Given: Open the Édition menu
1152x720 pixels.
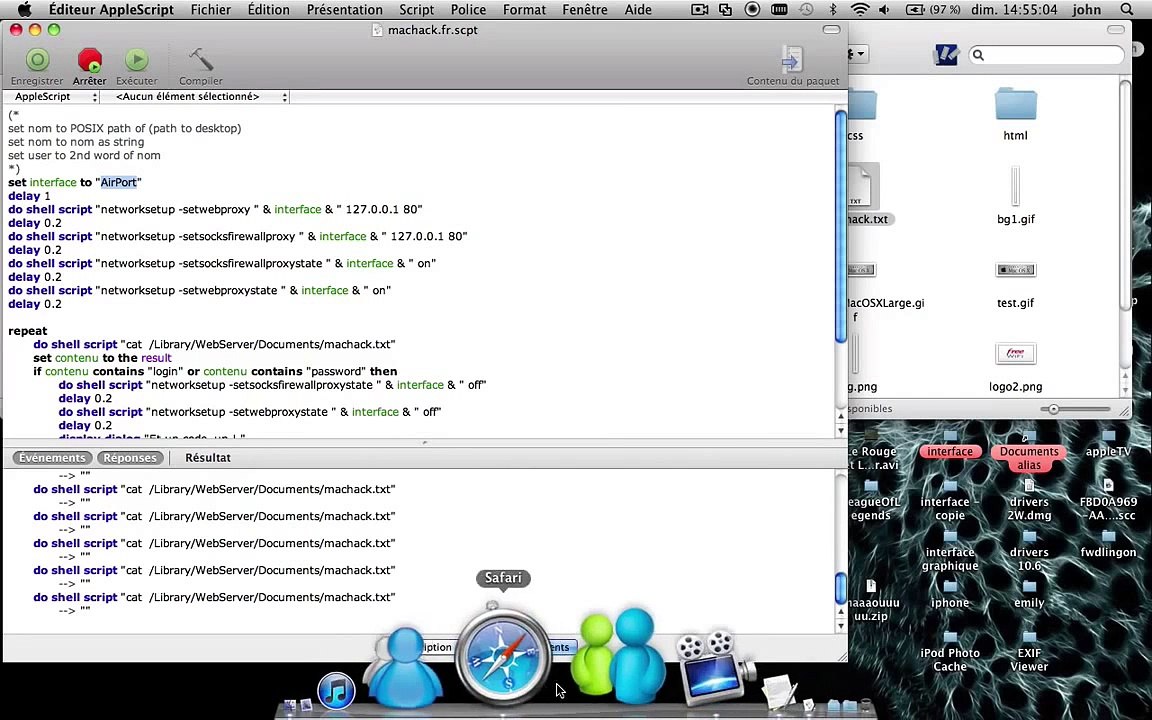Looking at the screenshot, I should pos(268,10).
